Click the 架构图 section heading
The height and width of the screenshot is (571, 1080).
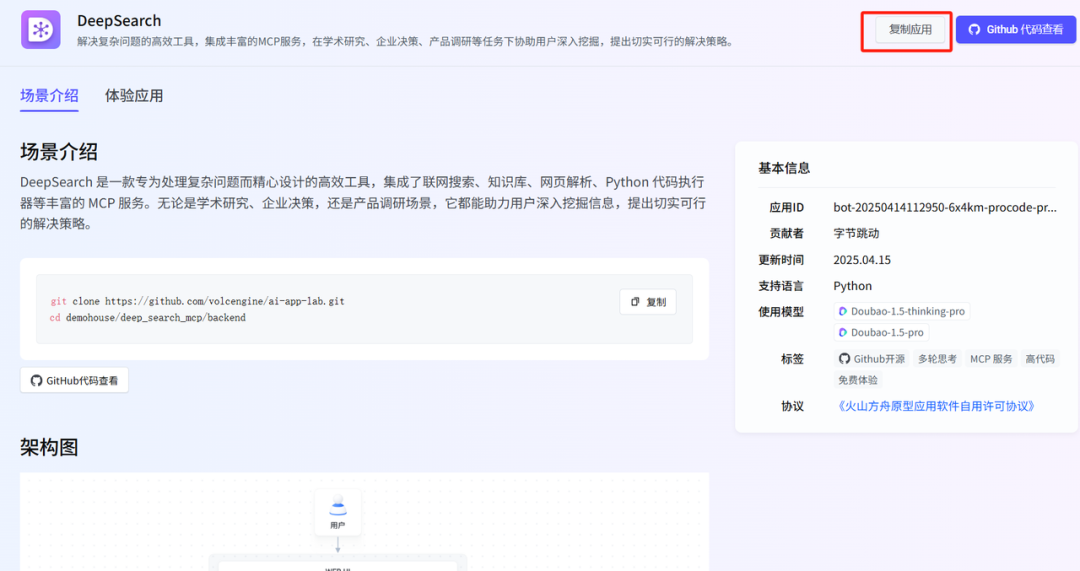(49, 447)
